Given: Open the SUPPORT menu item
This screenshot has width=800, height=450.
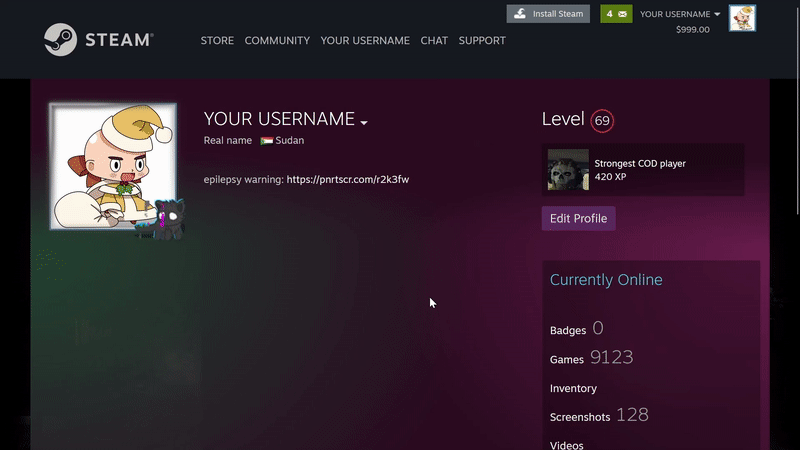Looking at the screenshot, I should [x=482, y=40].
